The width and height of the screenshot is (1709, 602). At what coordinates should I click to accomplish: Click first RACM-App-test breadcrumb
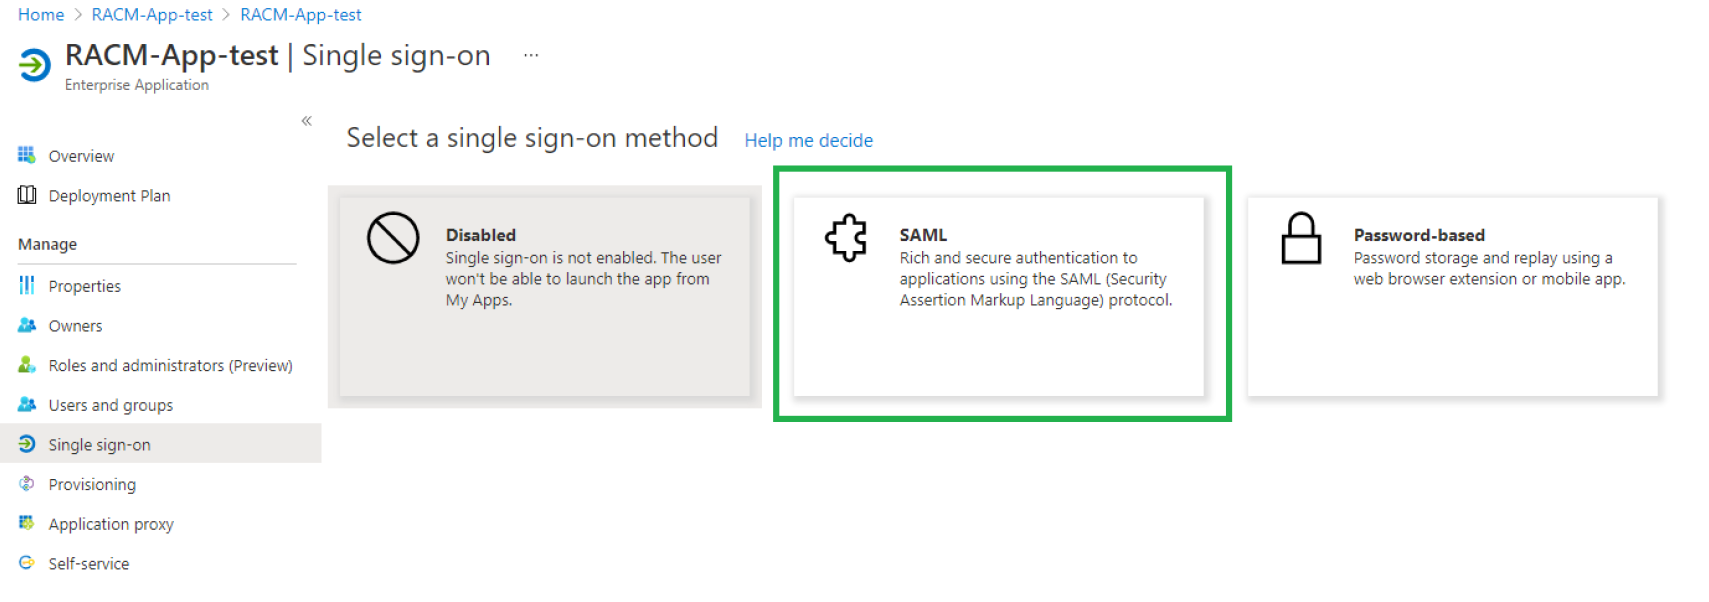[152, 15]
